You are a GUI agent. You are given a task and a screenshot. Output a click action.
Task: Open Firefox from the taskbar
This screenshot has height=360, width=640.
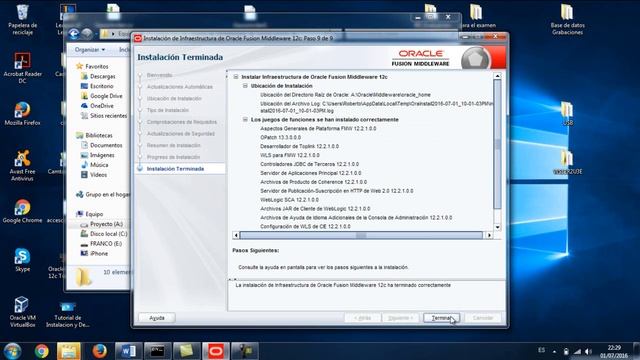coord(99,351)
